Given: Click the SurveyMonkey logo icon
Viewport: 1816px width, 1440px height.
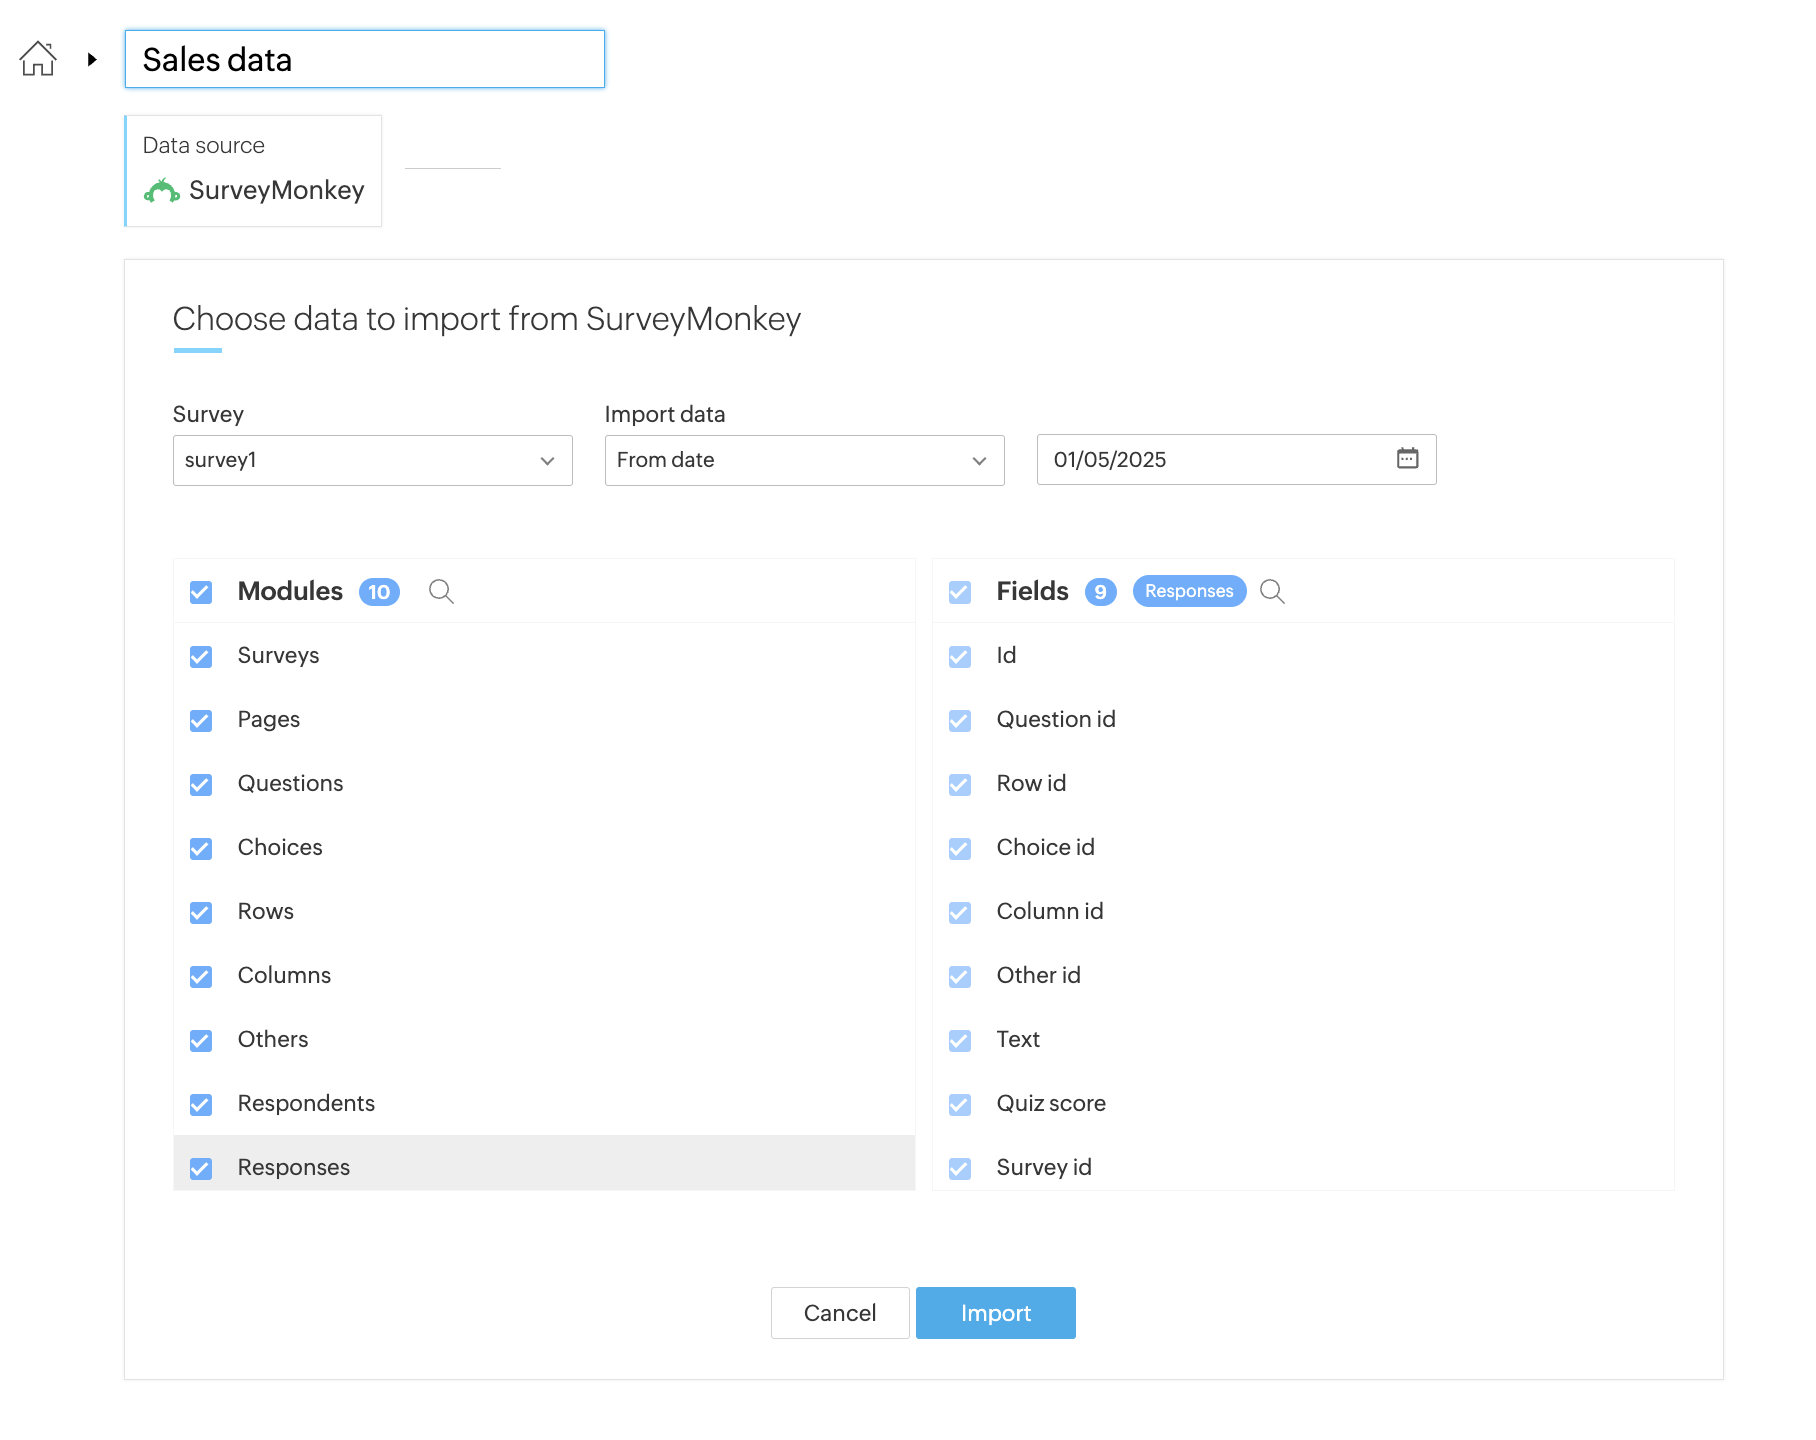Looking at the screenshot, I should click(x=162, y=190).
